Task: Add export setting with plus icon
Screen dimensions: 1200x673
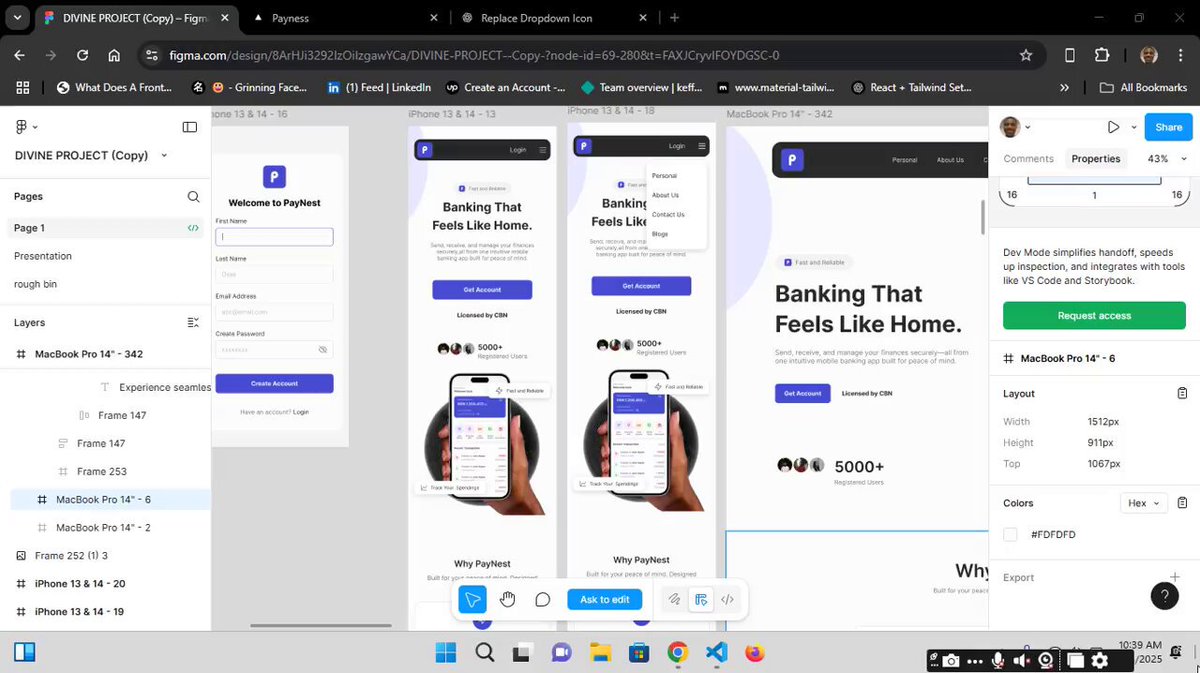Action: [1175, 577]
